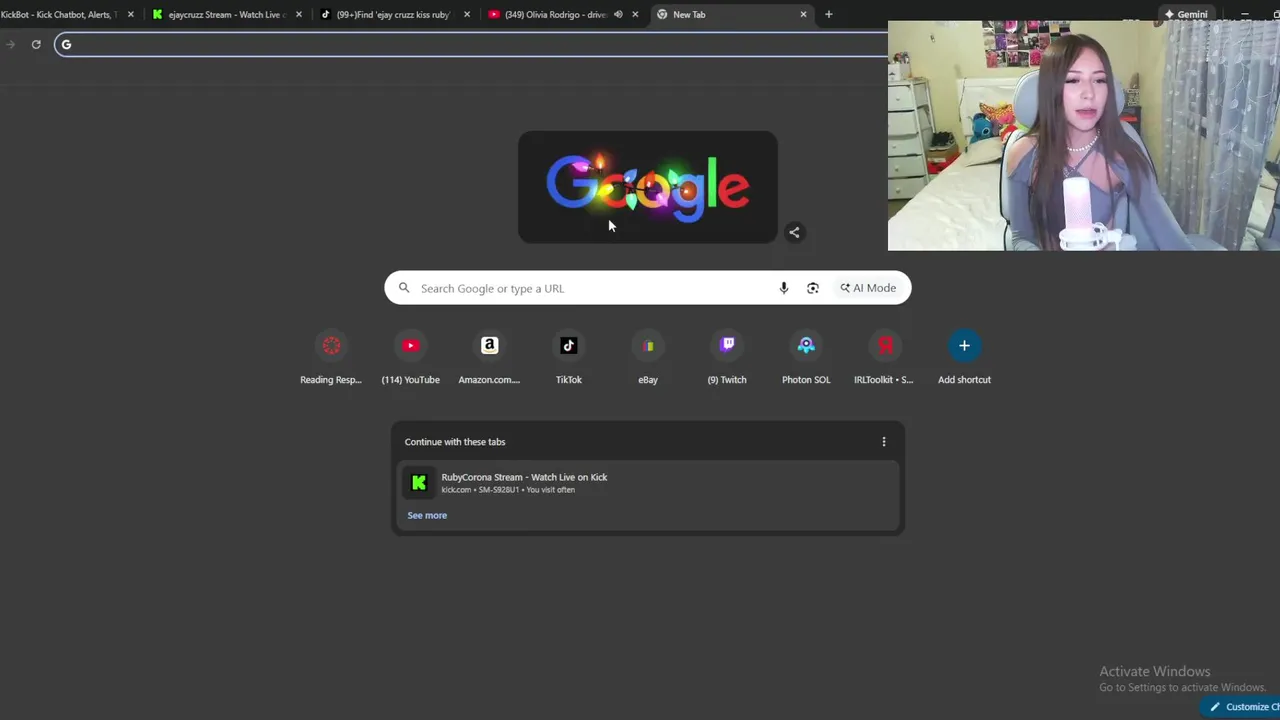
Task: Click the Customize Chrome button
Action: tap(1241, 706)
